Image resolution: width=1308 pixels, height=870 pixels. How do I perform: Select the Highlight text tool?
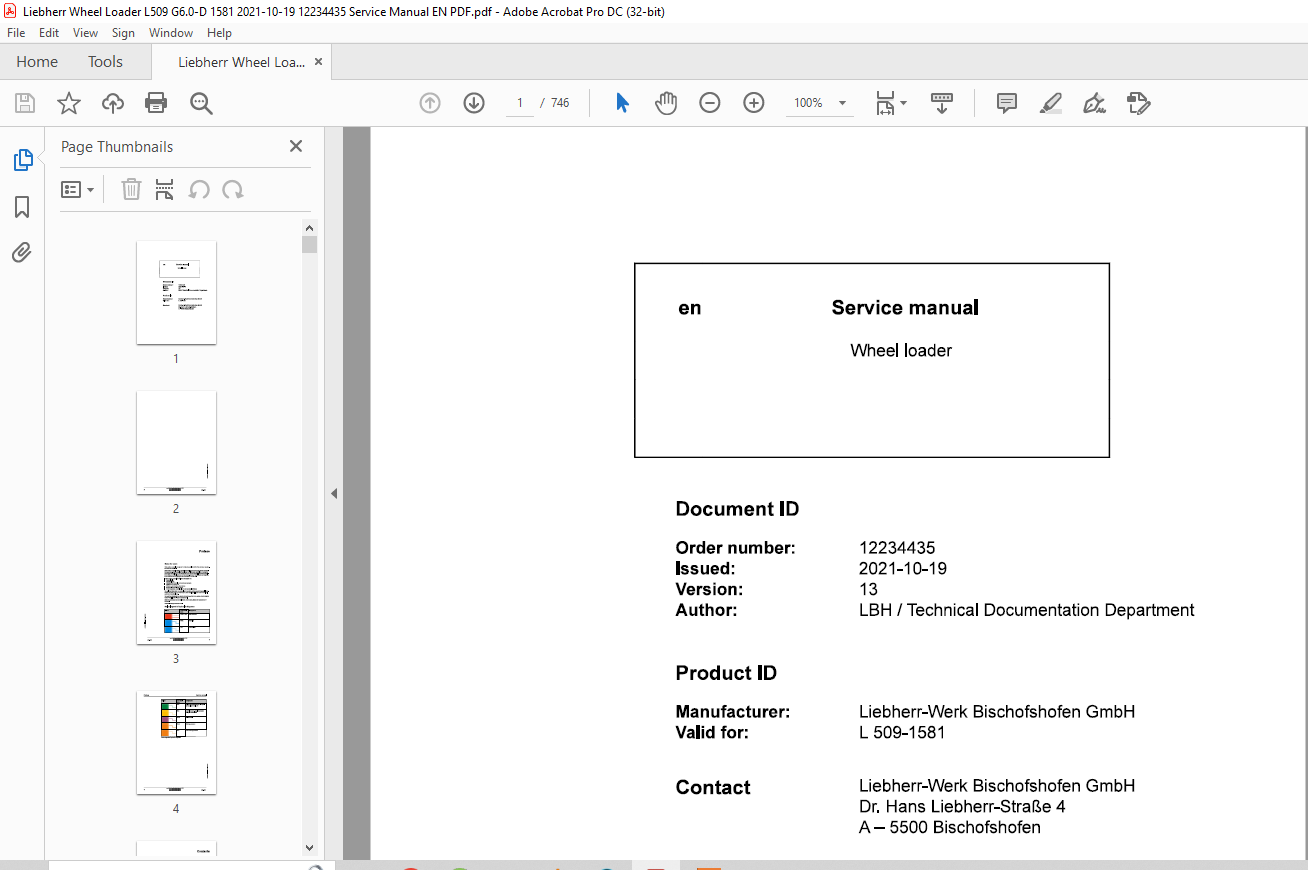pos(1051,103)
